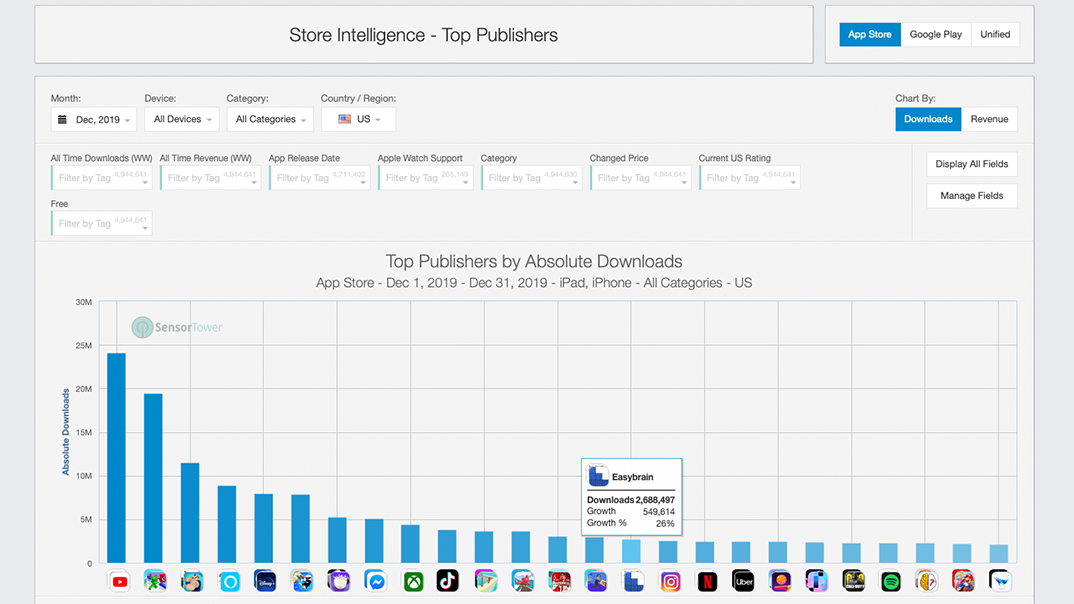Image resolution: width=1074 pixels, height=604 pixels.
Task: Open the US country selector
Action: [x=358, y=119]
